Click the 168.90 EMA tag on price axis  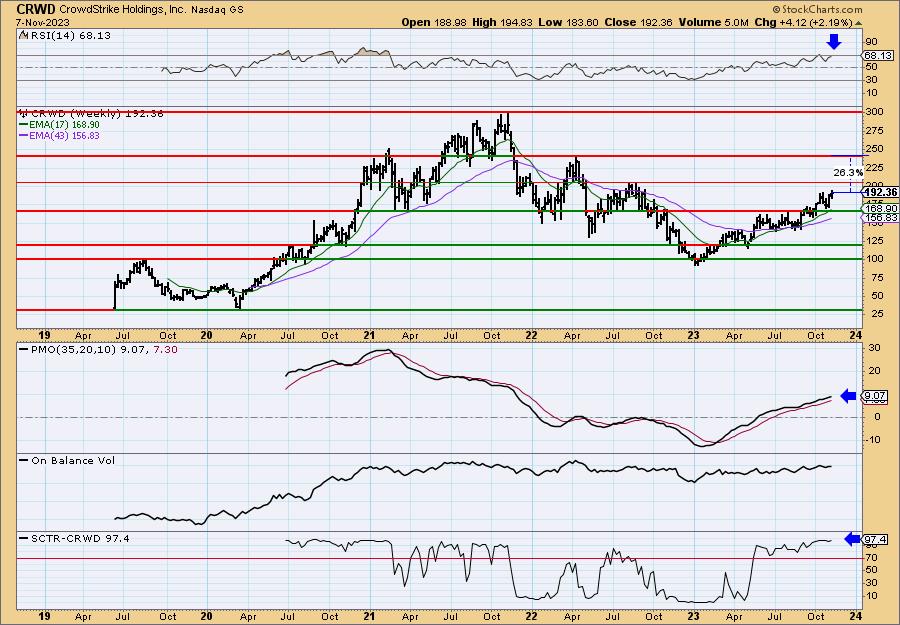pyautogui.click(x=878, y=208)
